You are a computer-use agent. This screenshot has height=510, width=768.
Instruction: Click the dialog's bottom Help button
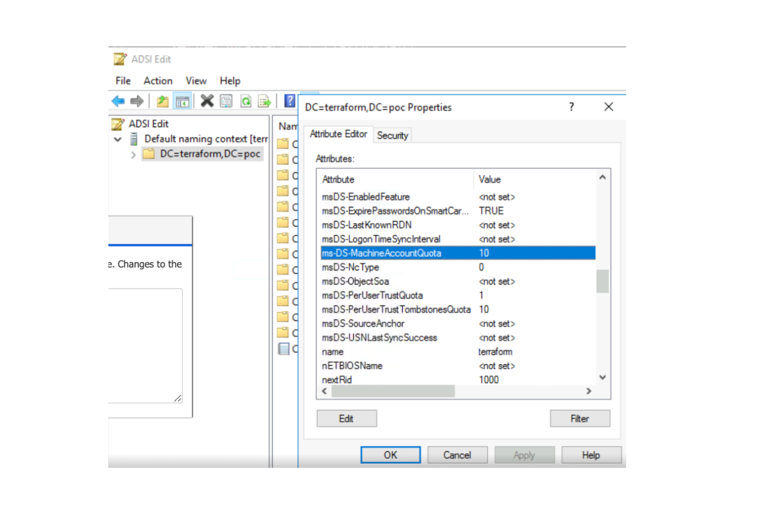[591, 455]
